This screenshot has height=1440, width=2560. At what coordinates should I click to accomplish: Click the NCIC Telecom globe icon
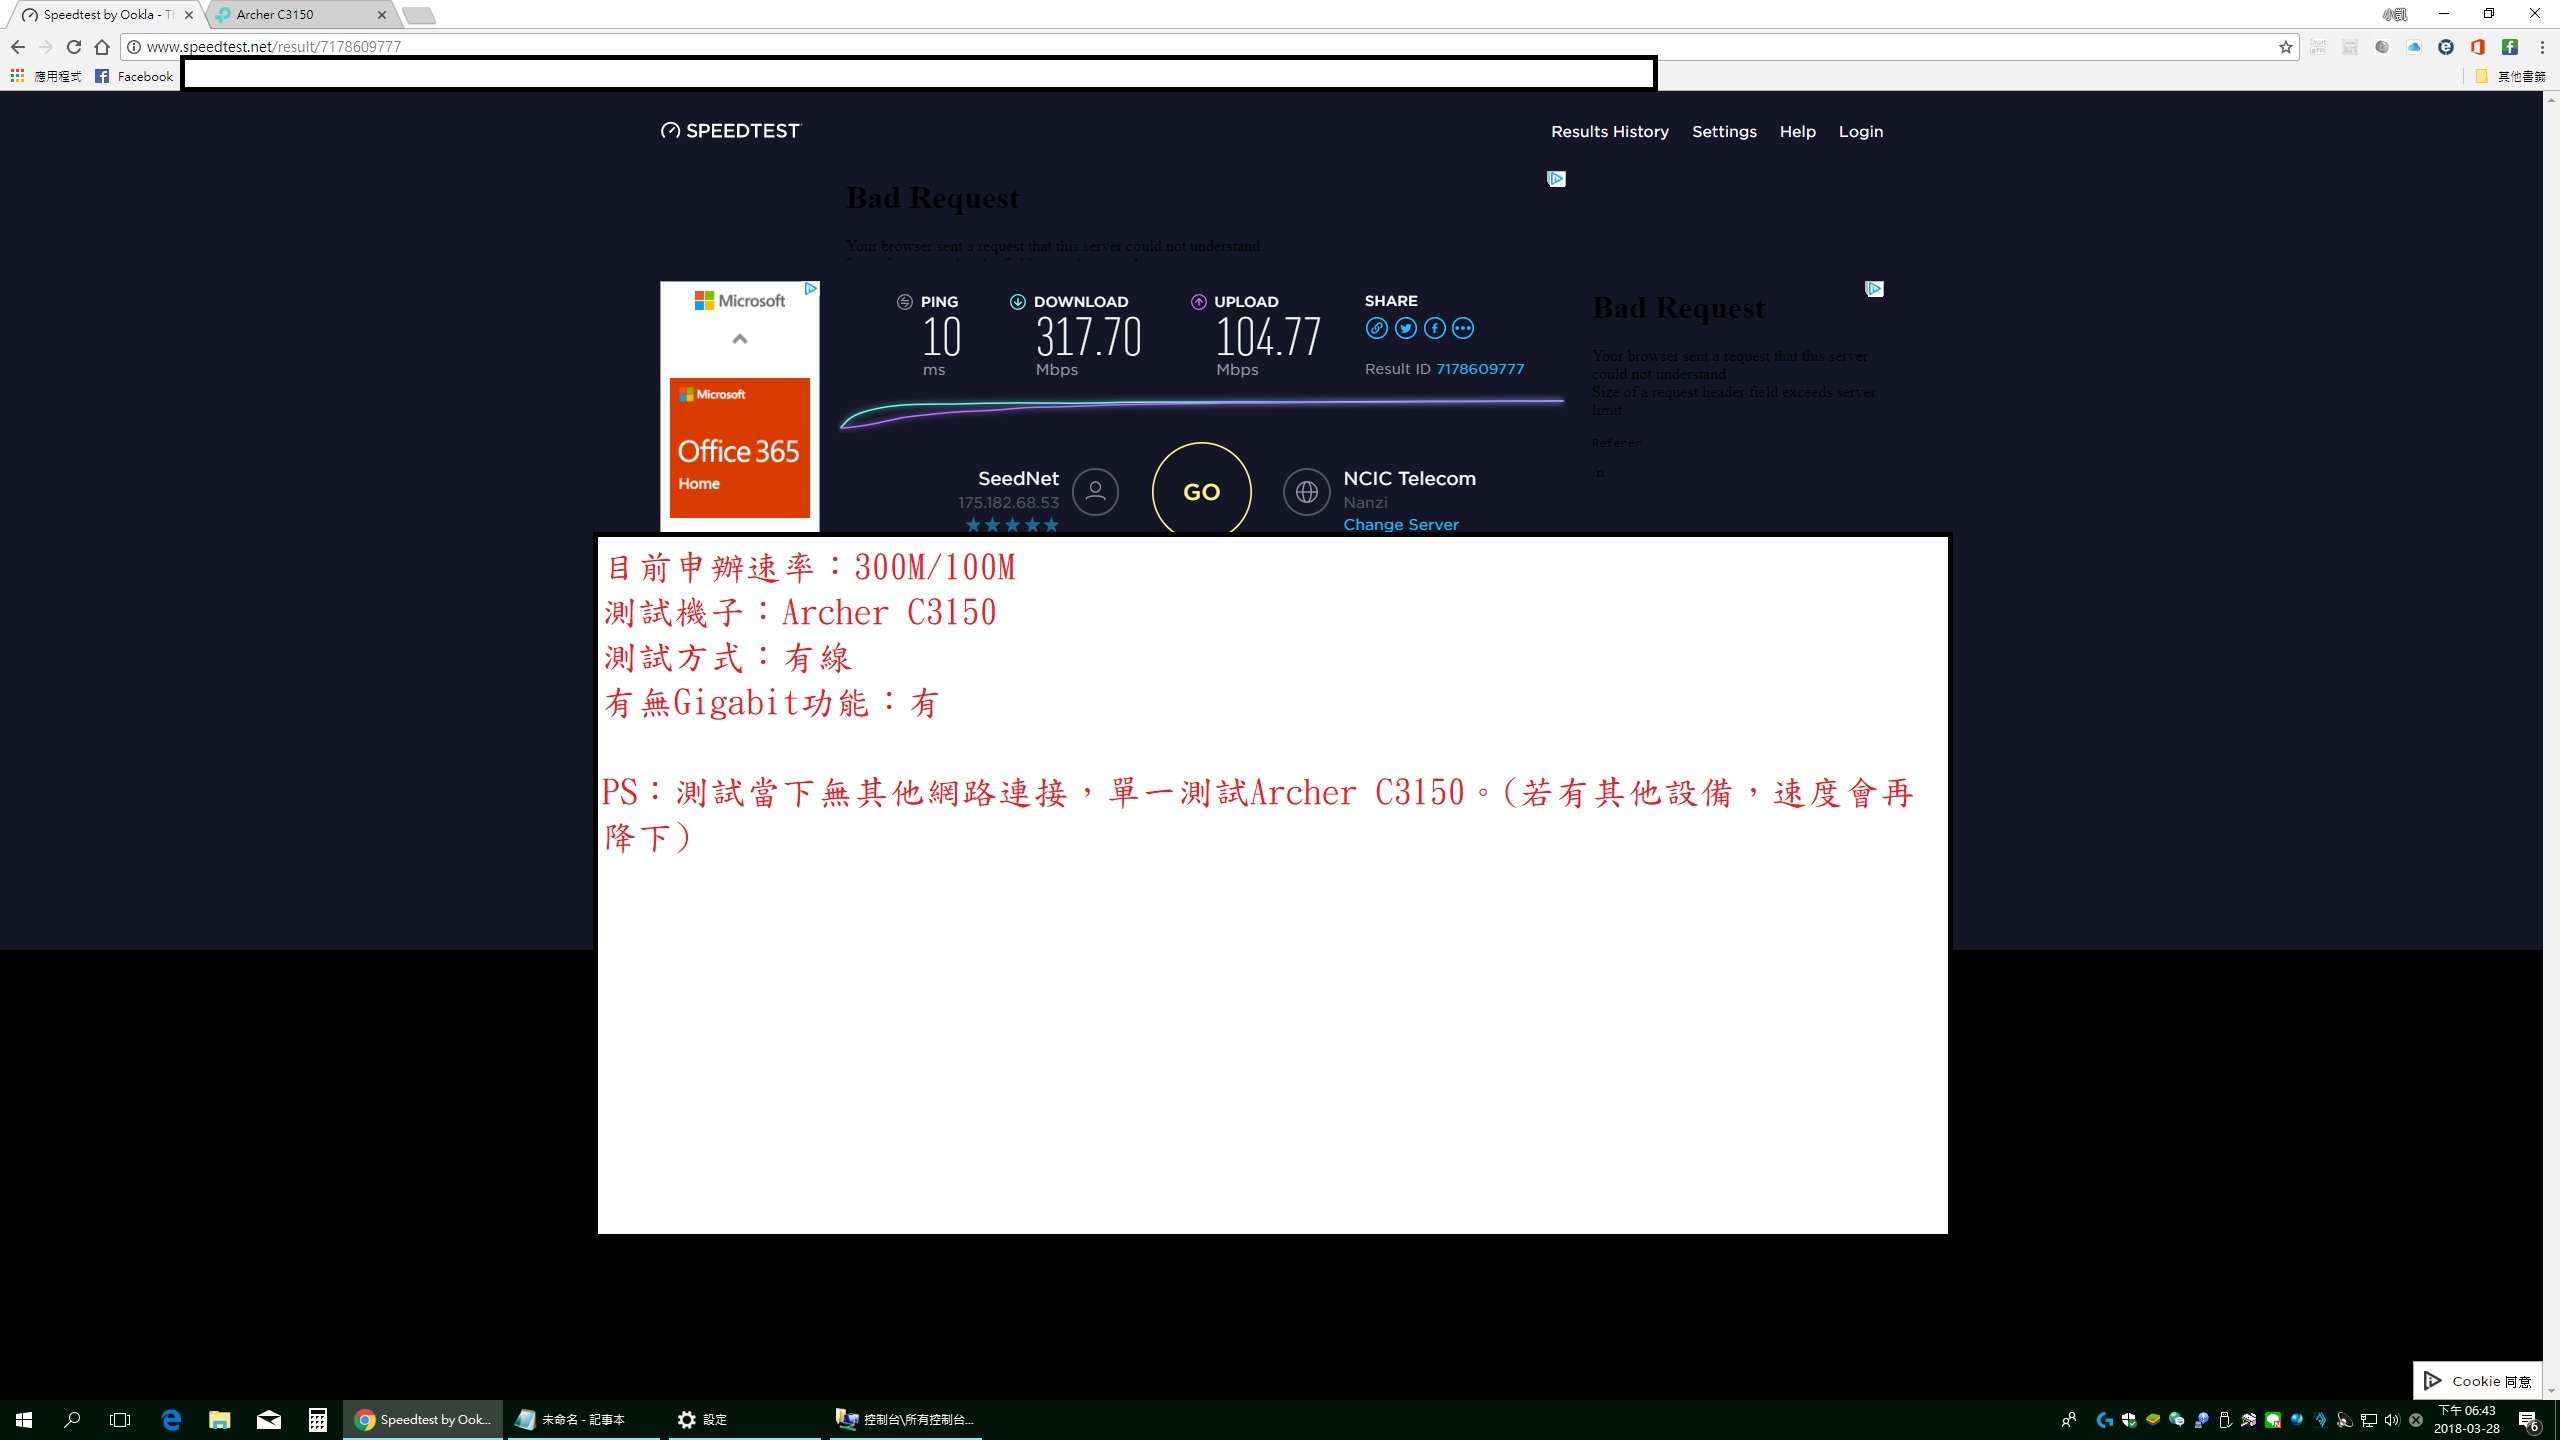(1306, 491)
